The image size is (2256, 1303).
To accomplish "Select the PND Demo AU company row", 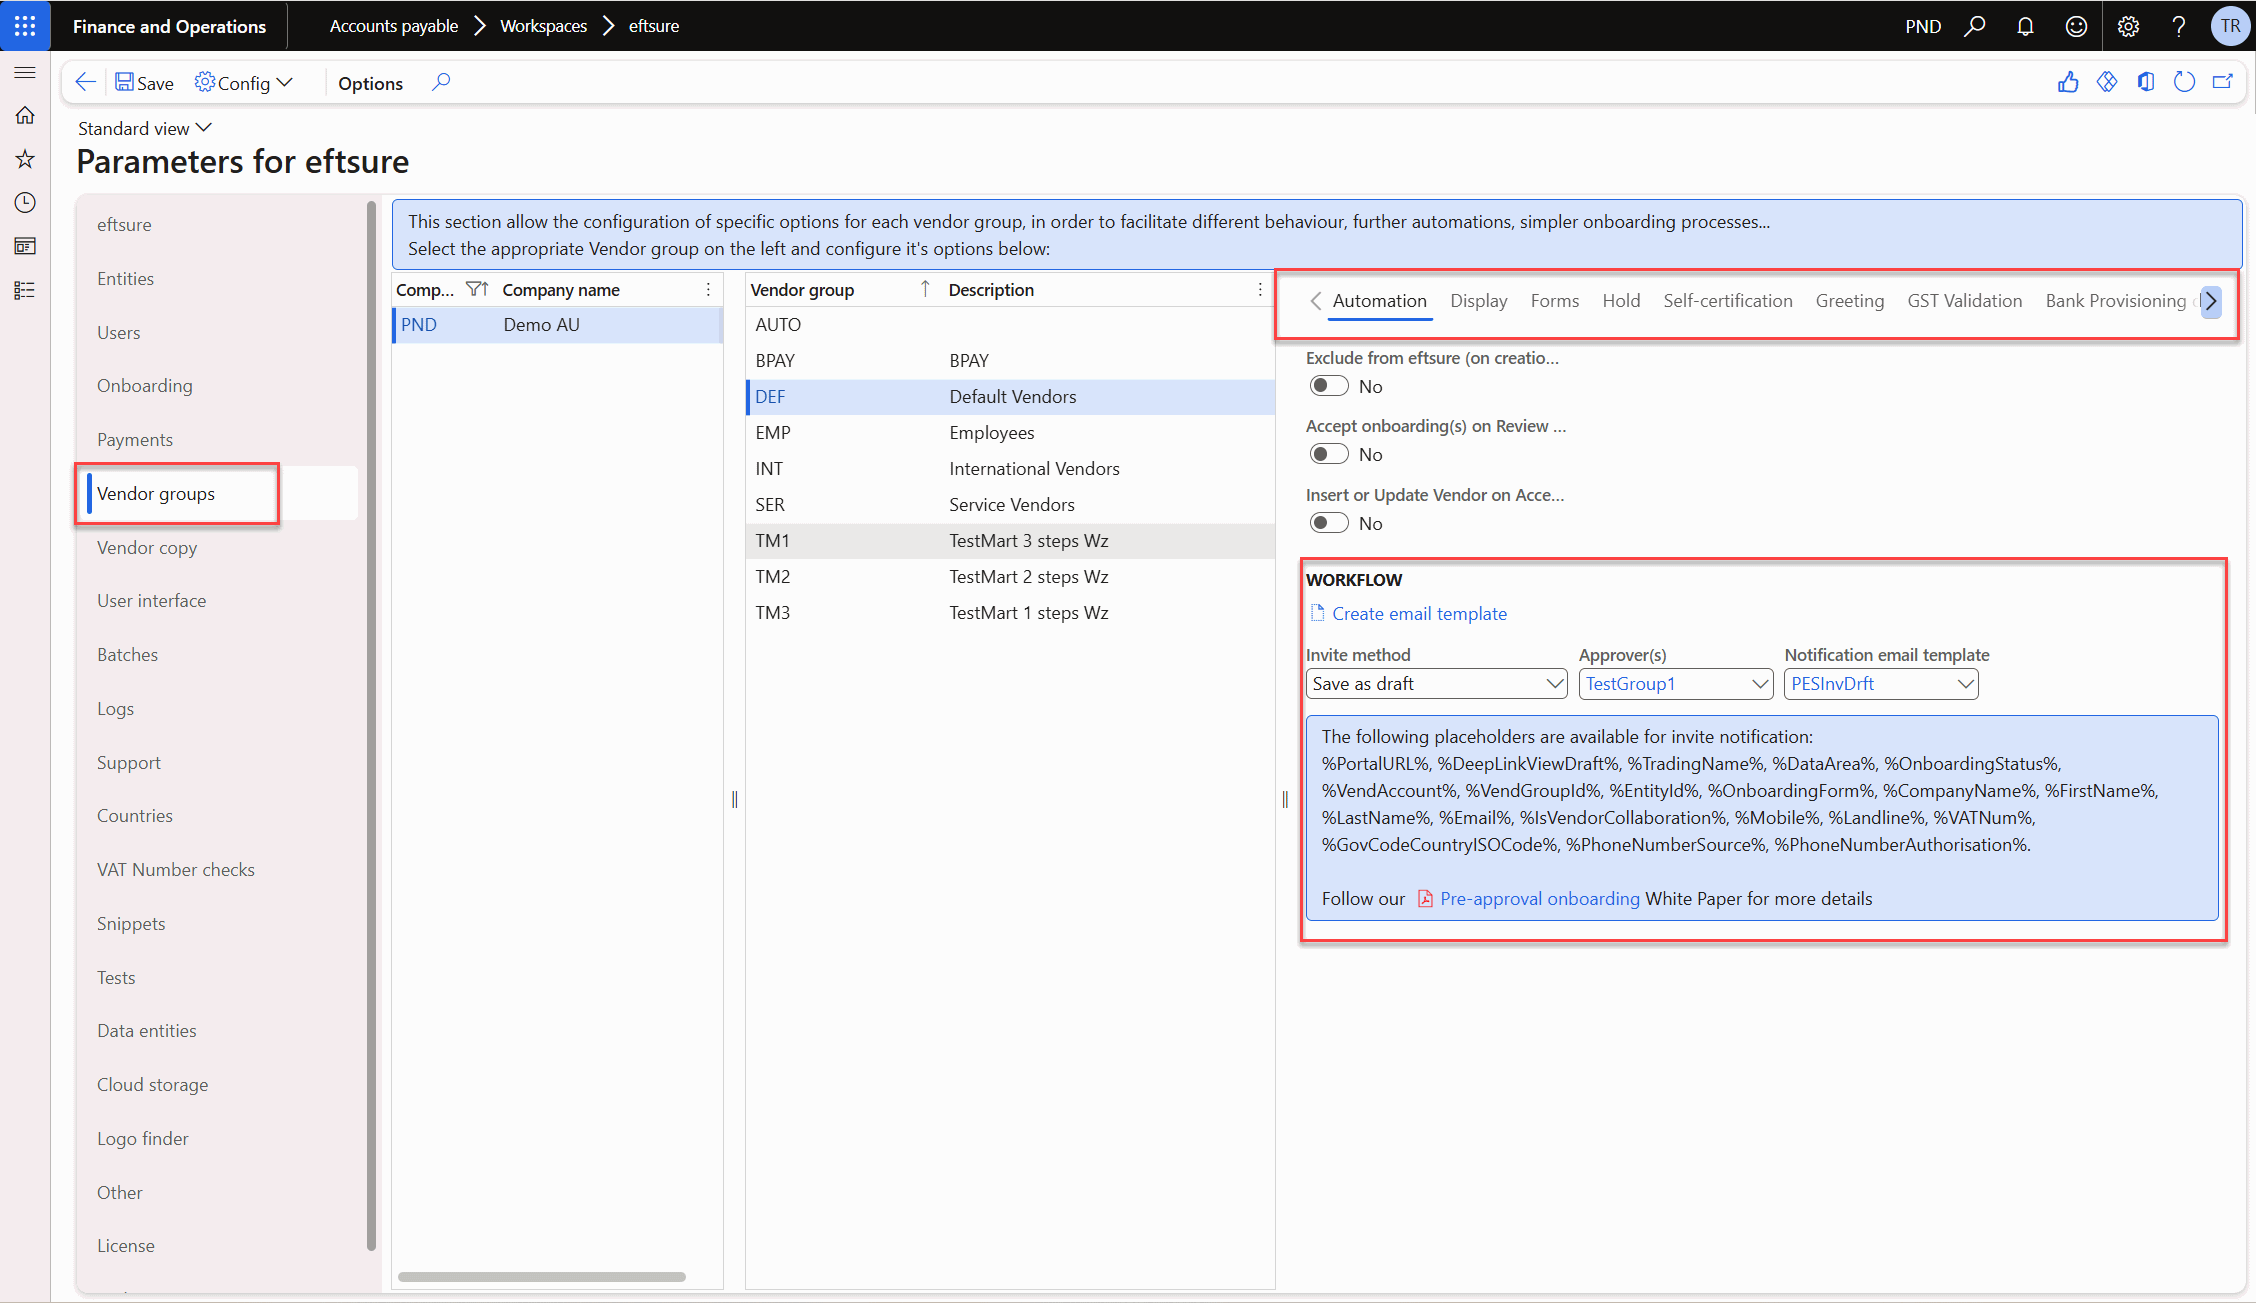I will pyautogui.click(x=558, y=325).
